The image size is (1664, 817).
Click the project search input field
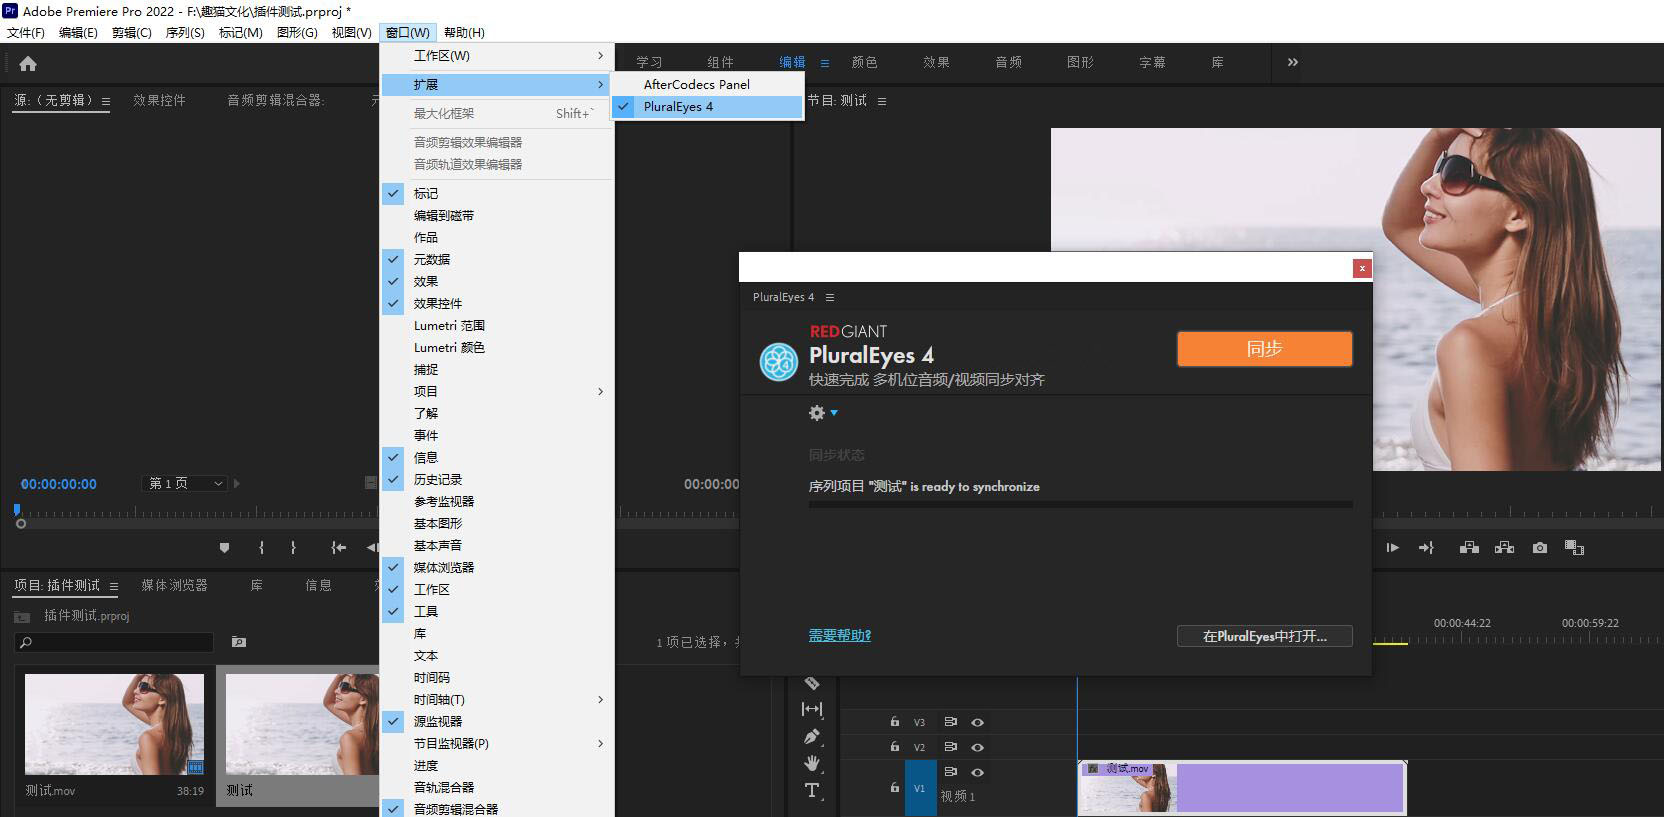tap(114, 642)
